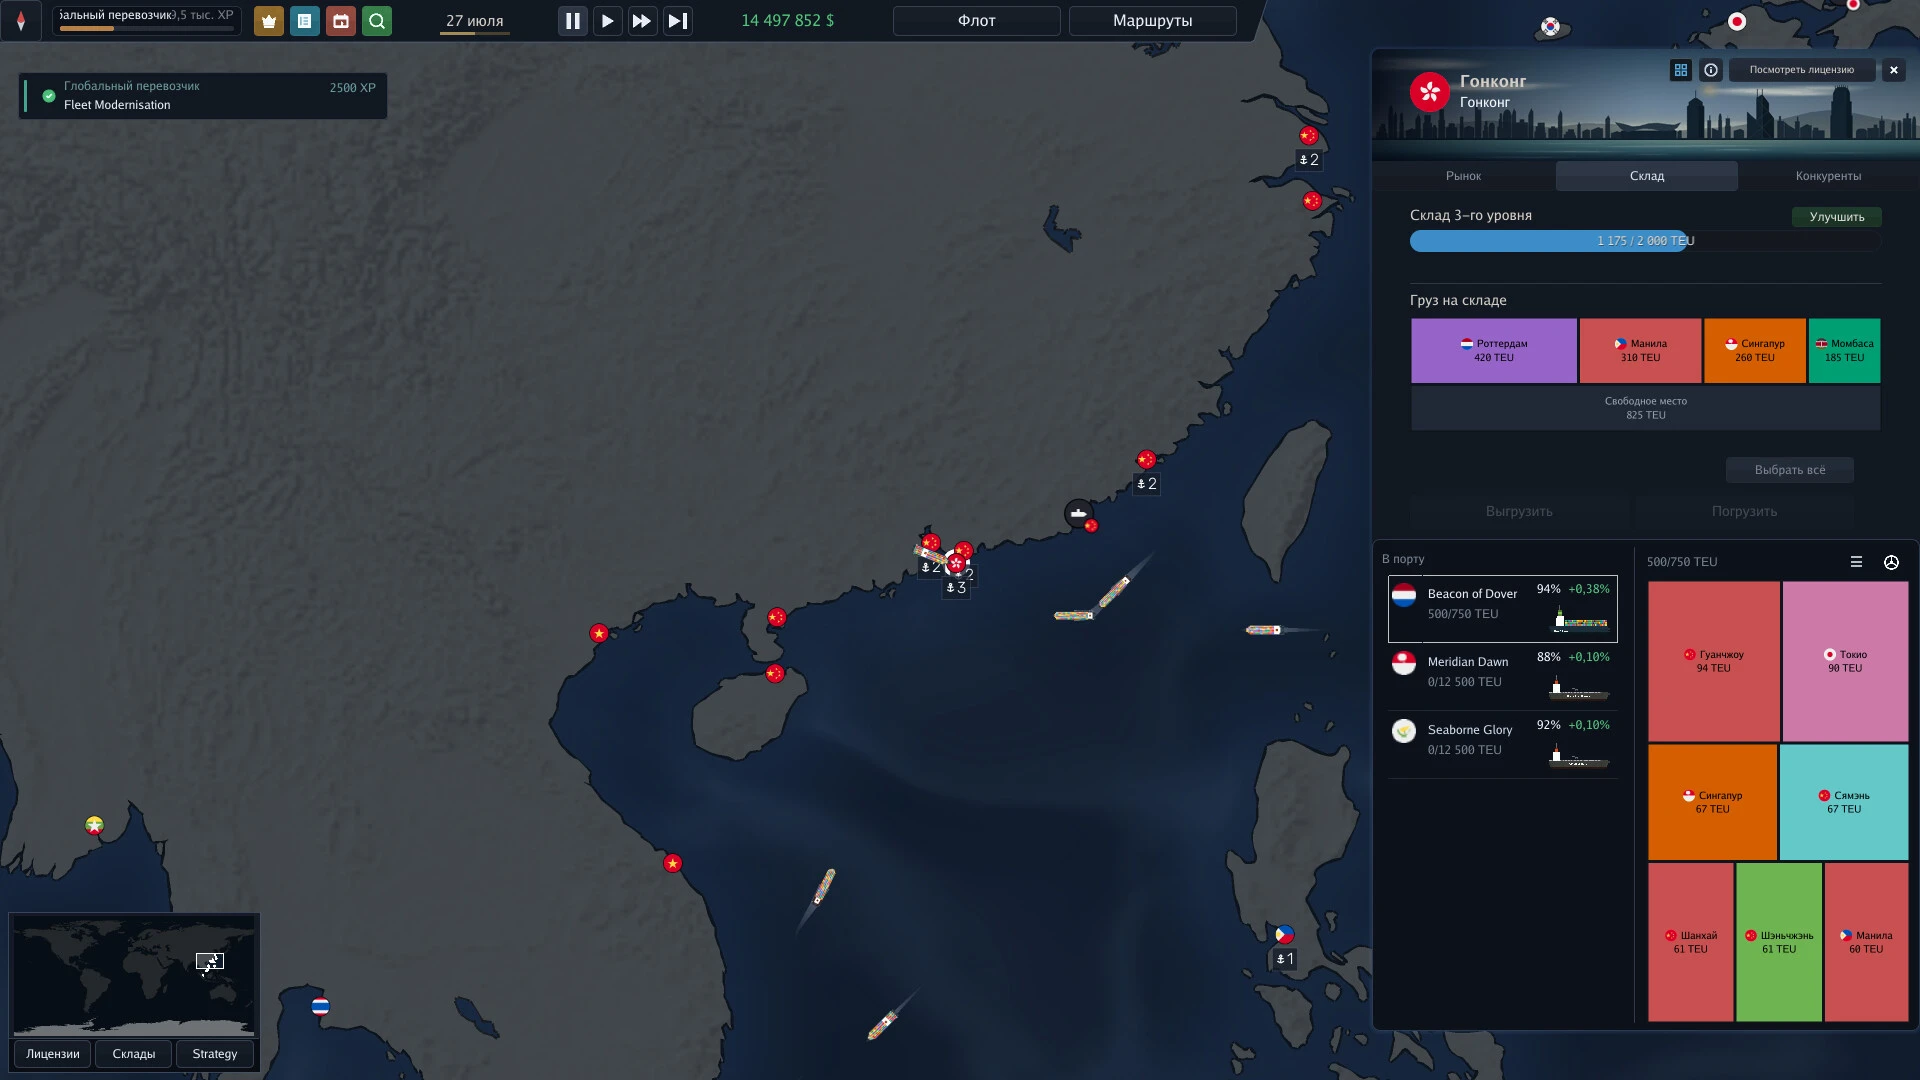Select ship Seaborne Glory in port list
Image resolution: width=1920 pixels, height=1080 pixels.
coord(1502,744)
